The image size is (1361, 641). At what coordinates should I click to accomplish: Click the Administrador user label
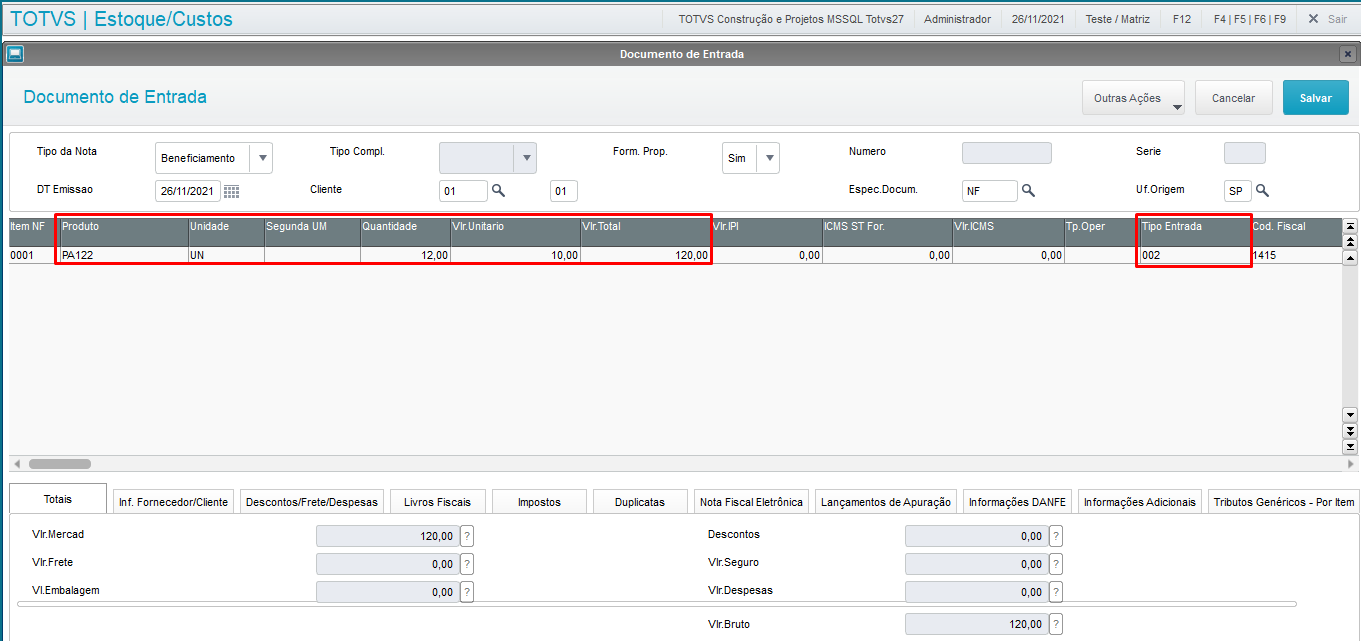click(957, 19)
